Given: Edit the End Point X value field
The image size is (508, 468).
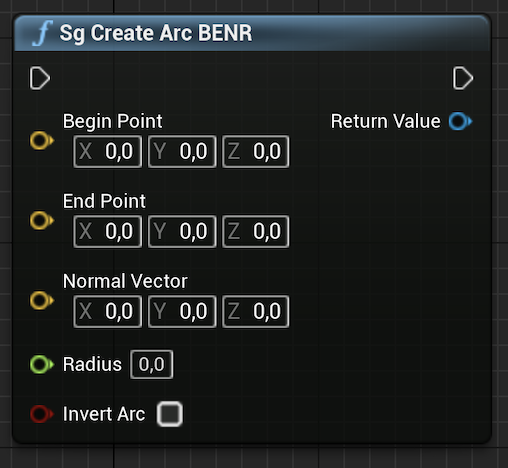Looking at the screenshot, I should point(108,231).
